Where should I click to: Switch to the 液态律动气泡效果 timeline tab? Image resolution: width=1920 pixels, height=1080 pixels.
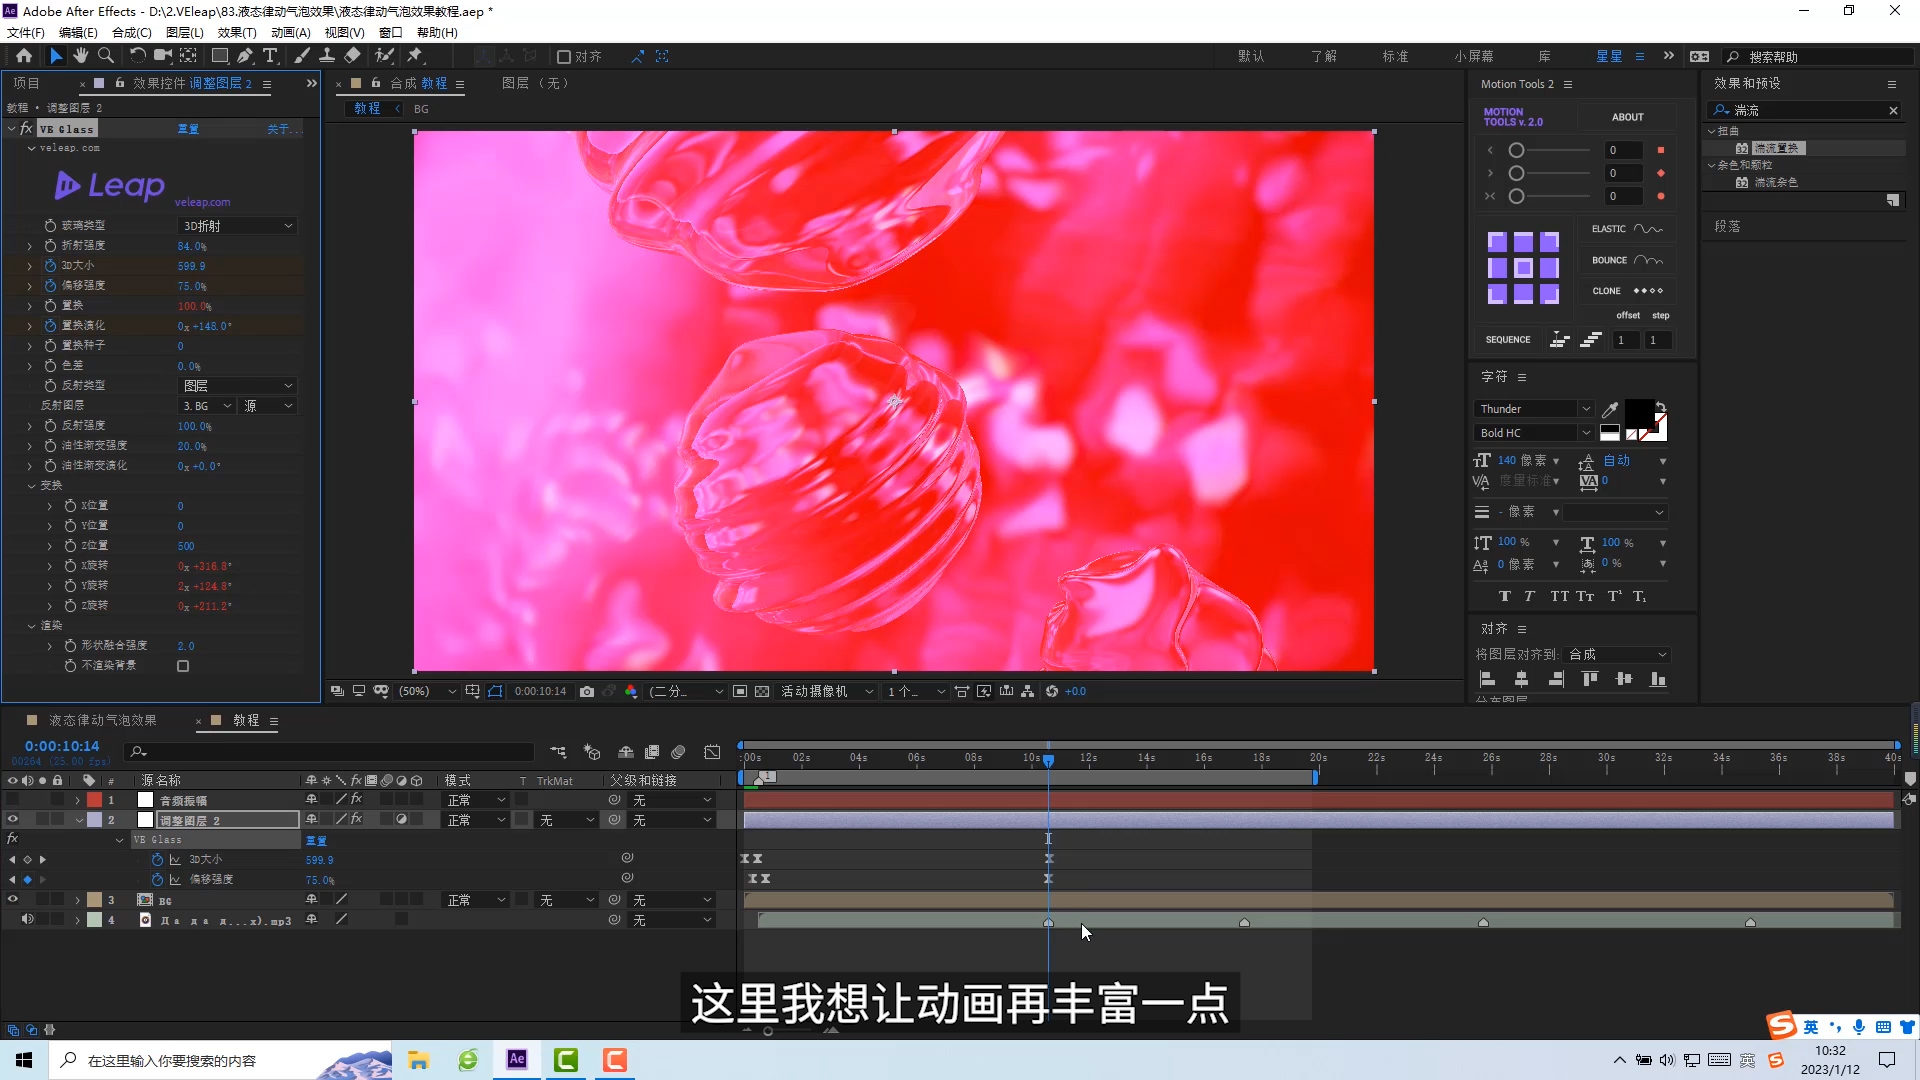point(103,721)
